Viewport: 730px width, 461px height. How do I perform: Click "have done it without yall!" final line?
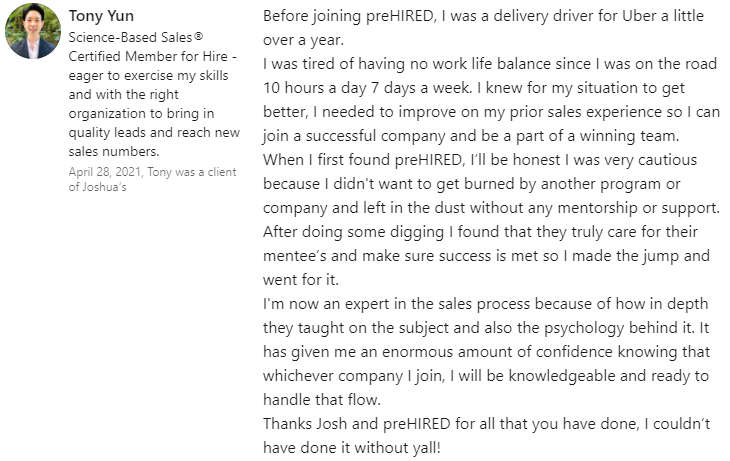point(351,447)
